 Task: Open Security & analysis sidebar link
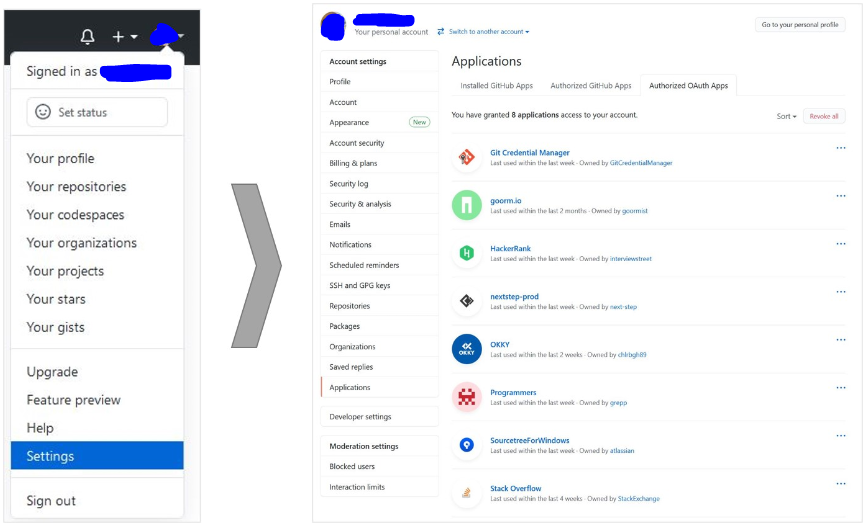point(379,204)
